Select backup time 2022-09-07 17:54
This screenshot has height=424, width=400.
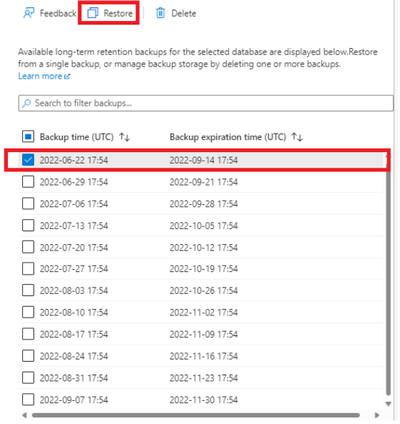tap(74, 400)
